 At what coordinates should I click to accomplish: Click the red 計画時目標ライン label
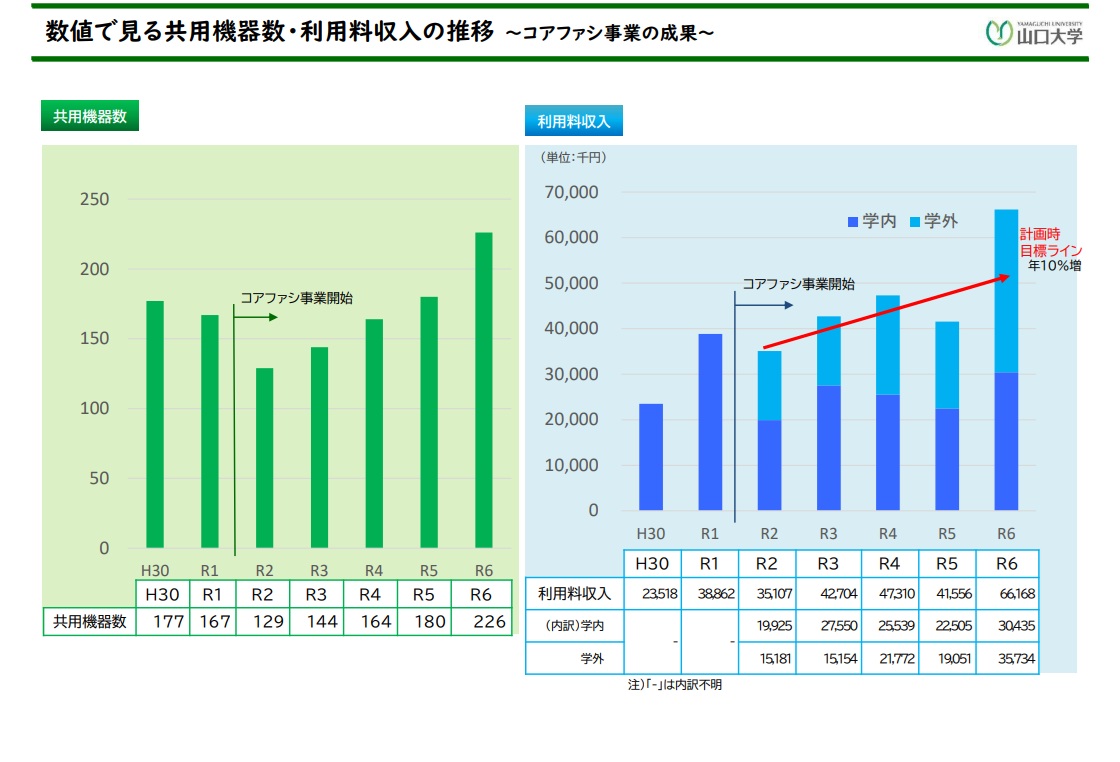click(x=1050, y=242)
